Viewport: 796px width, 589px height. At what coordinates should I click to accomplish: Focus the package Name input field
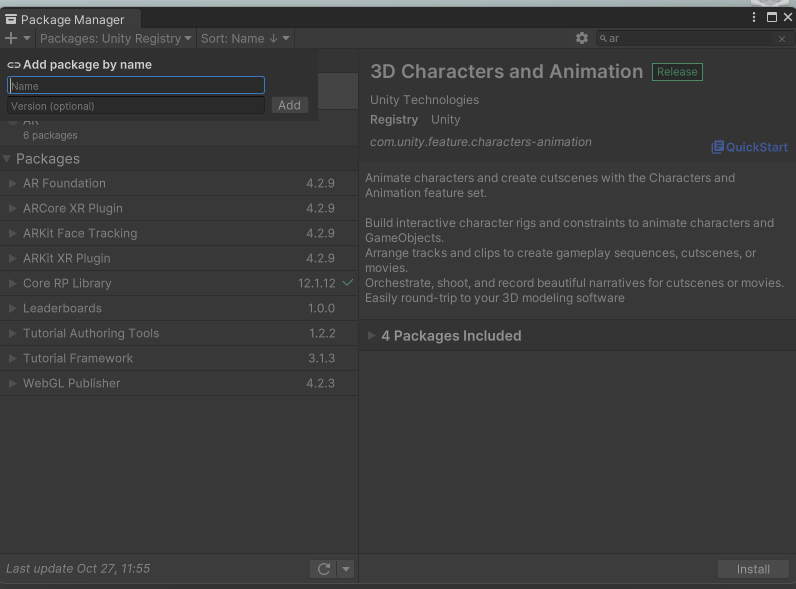tap(136, 85)
